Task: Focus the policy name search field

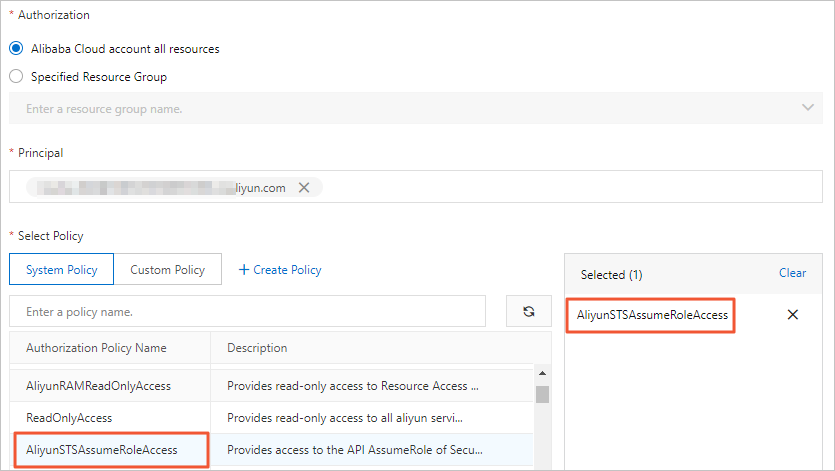Action: click(x=246, y=312)
